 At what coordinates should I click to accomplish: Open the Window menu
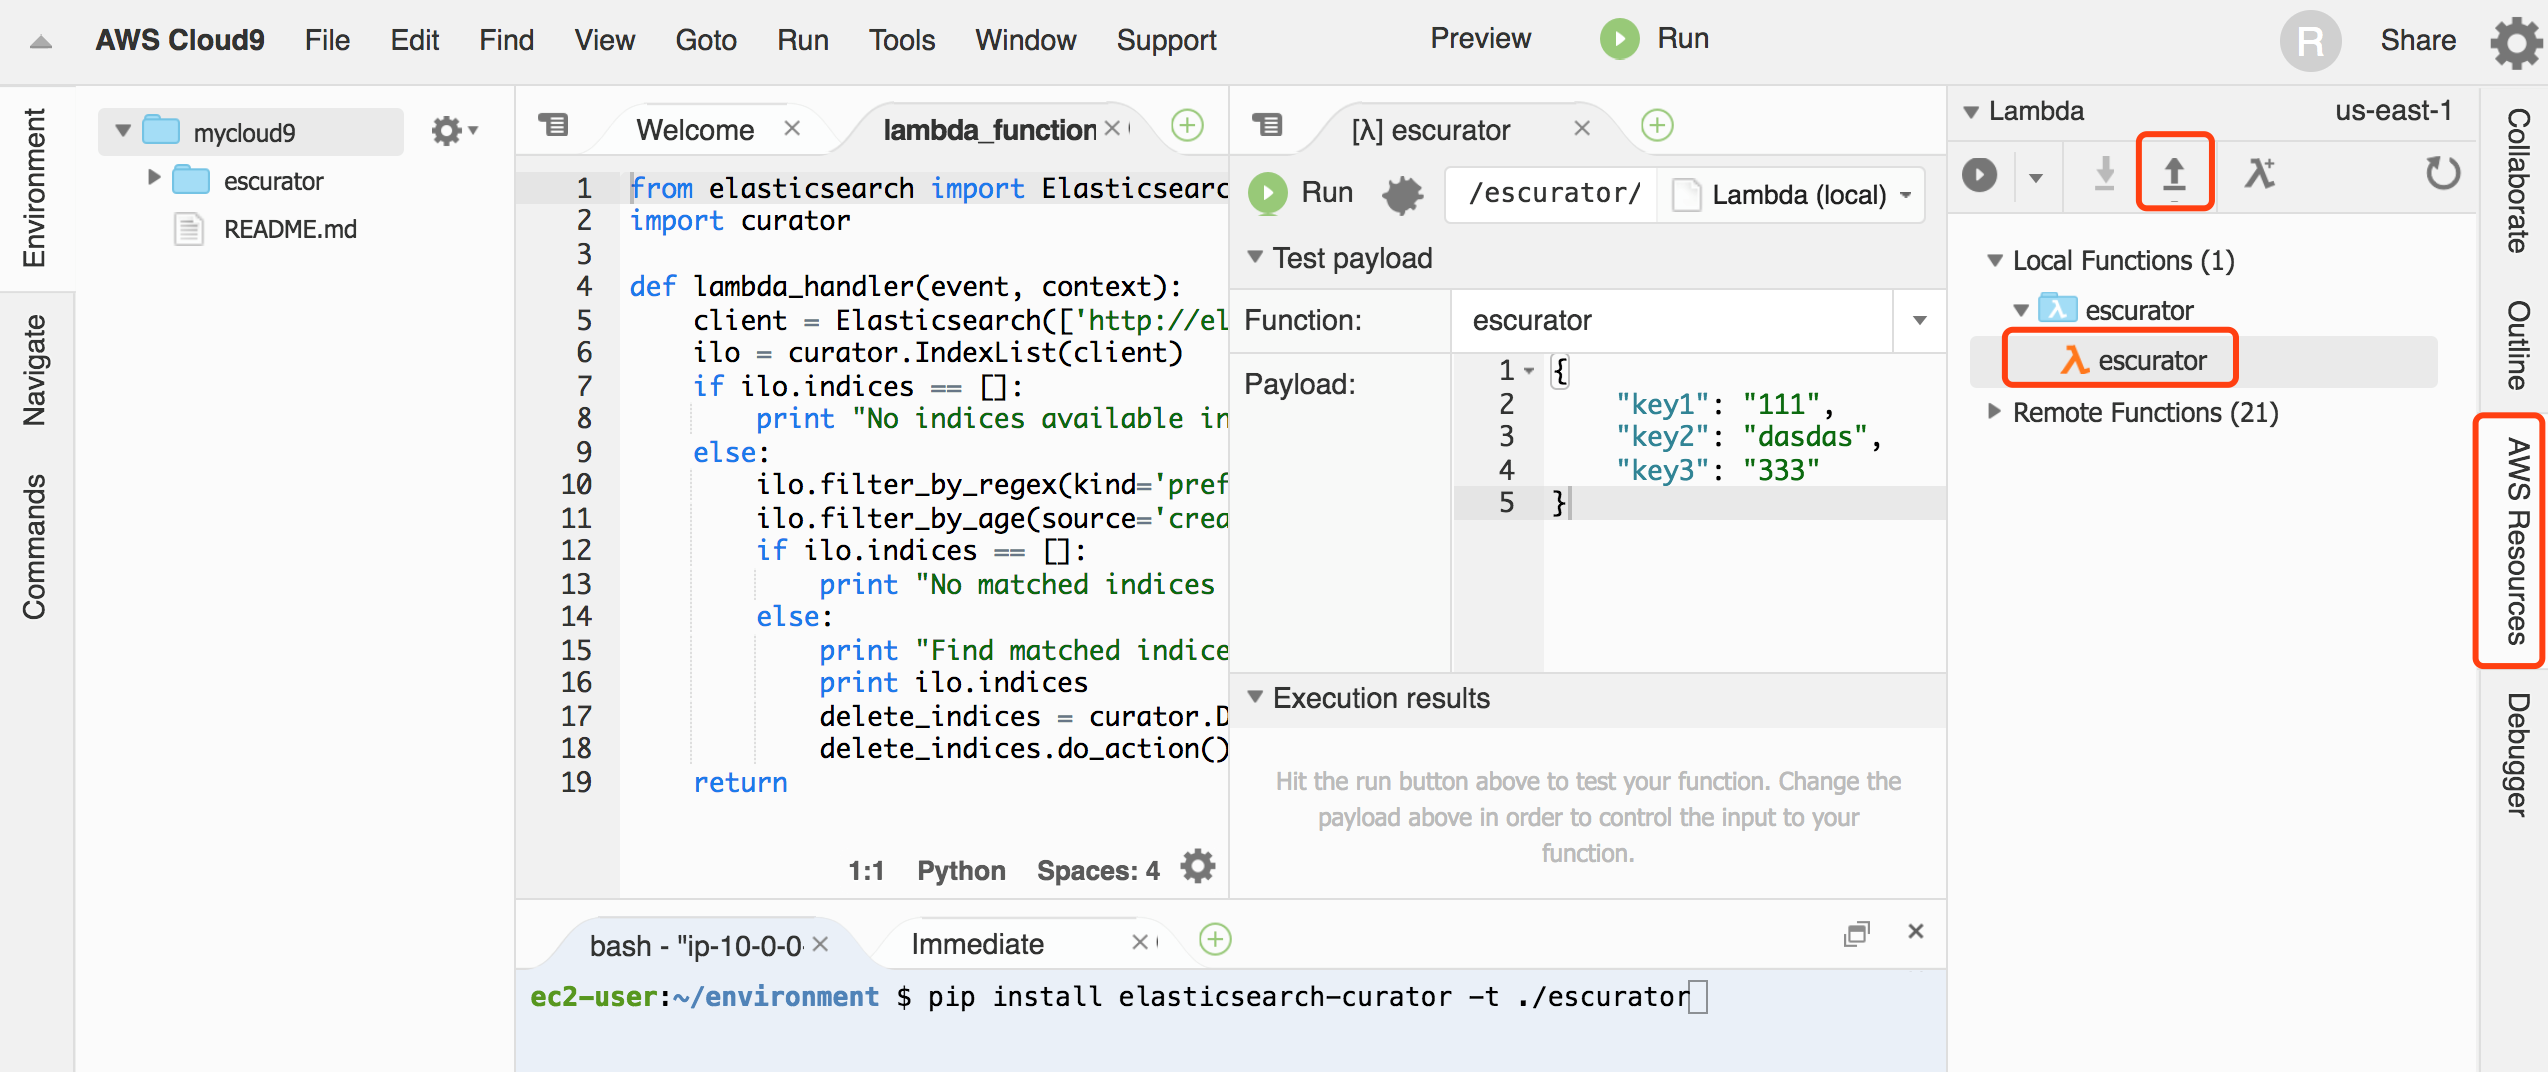pos(1026,40)
